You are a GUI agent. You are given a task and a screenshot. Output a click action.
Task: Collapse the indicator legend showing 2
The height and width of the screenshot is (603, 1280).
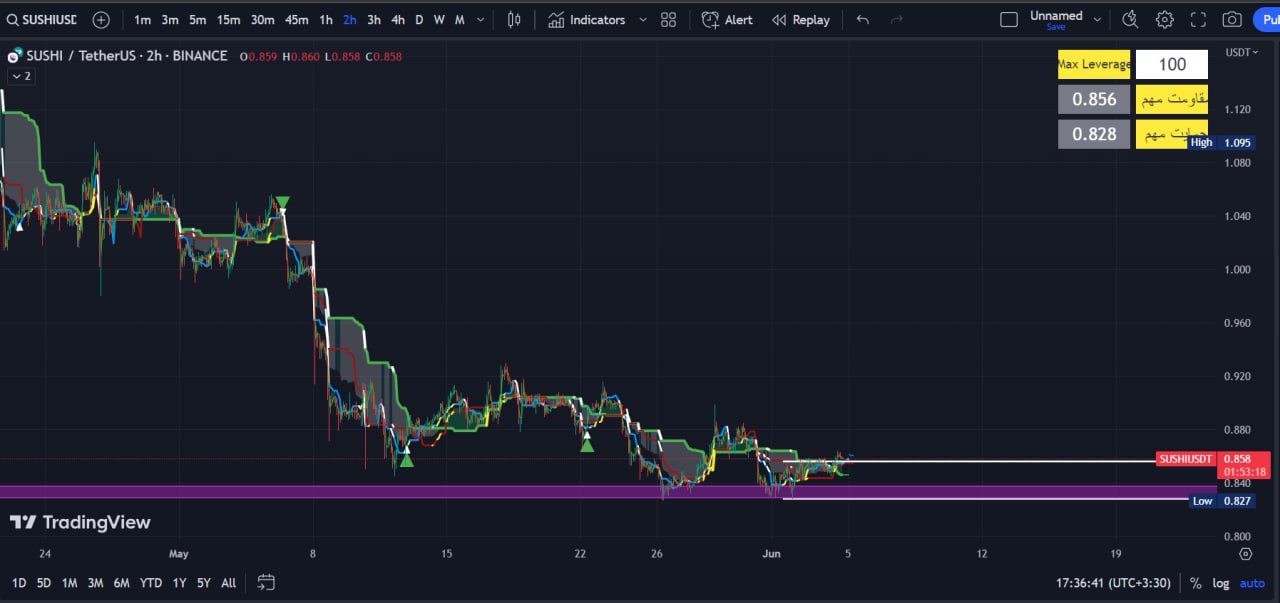[21, 76]
